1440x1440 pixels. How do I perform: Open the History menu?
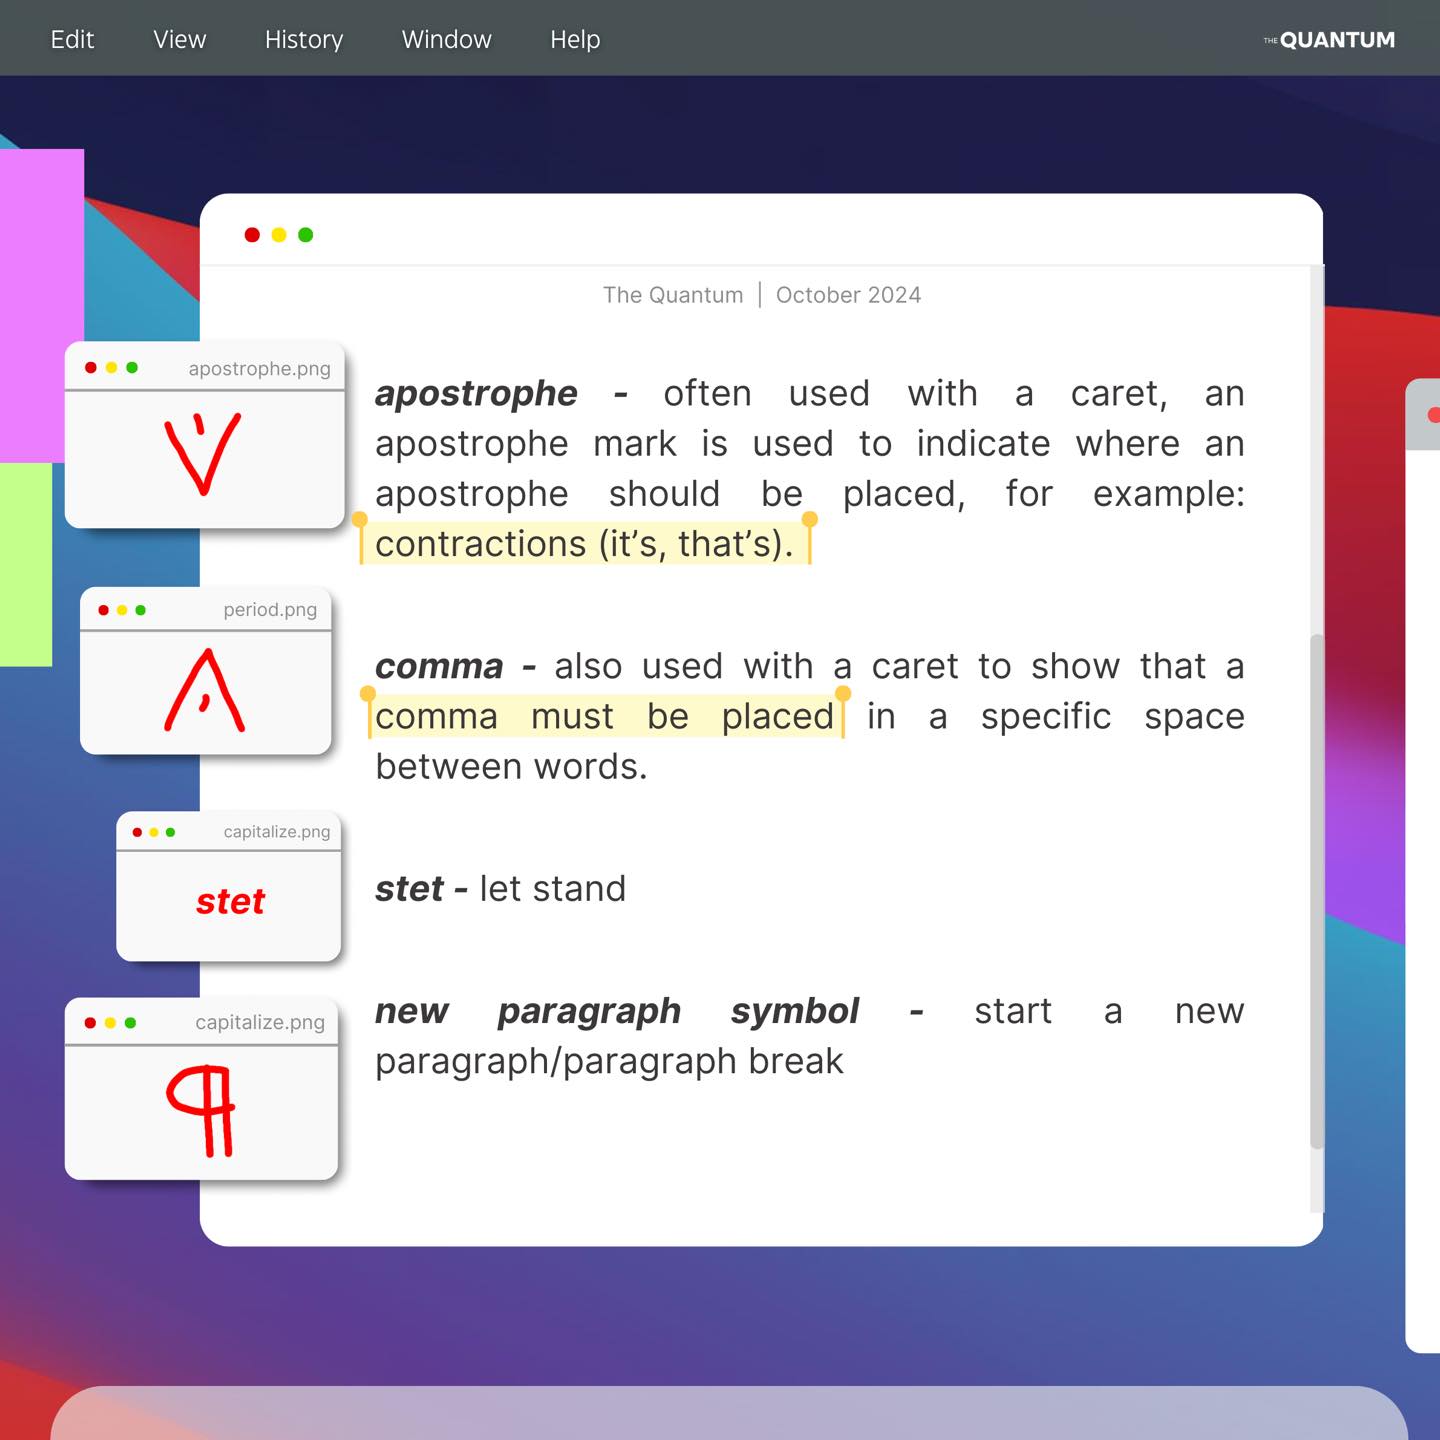click(x=303, y=39)
